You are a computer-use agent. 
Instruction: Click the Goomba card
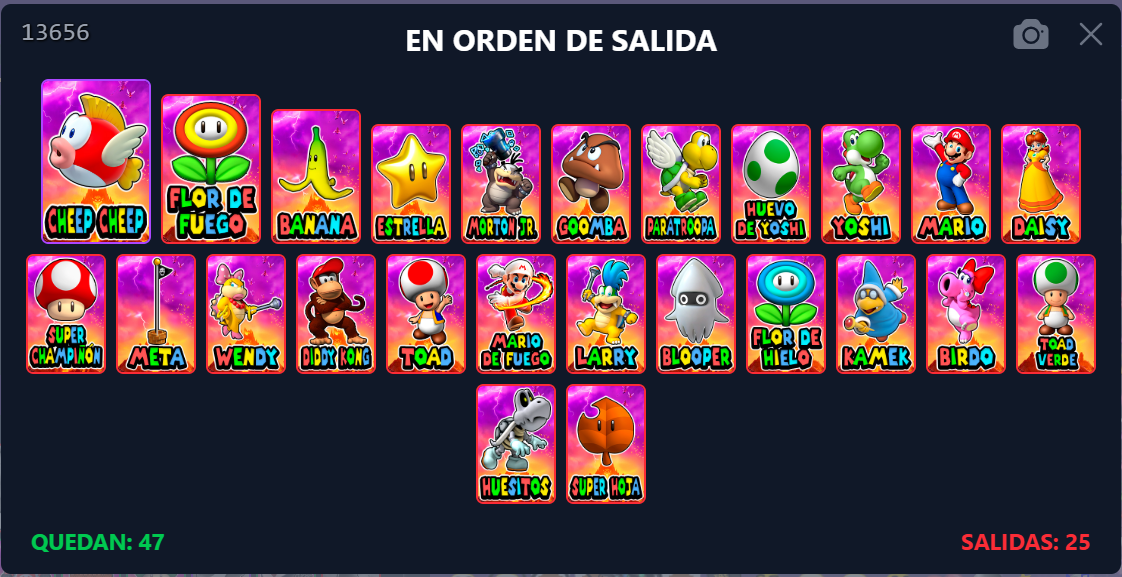coord(591,184)
